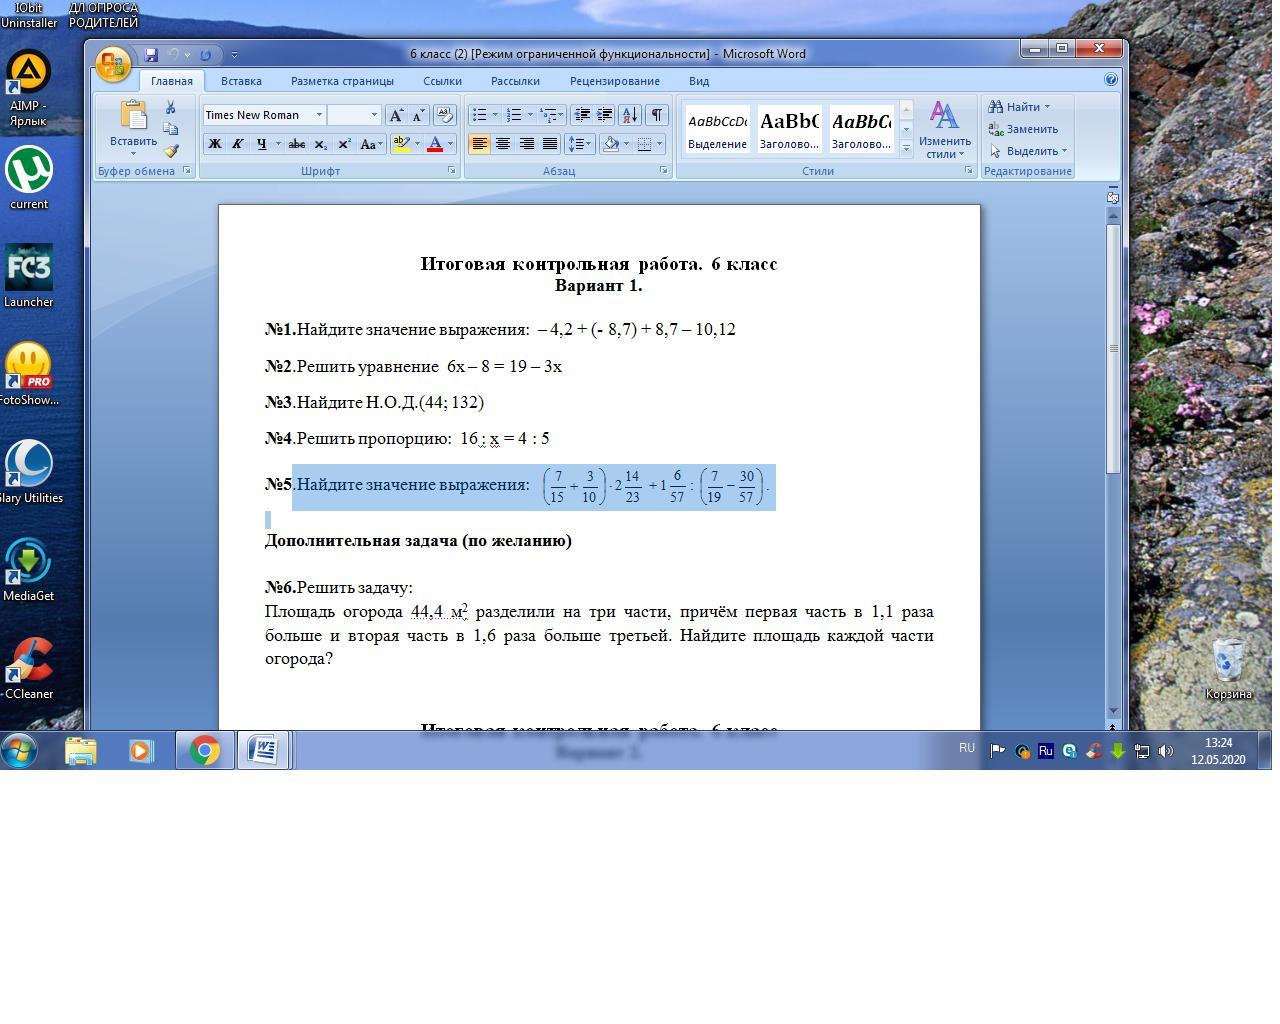Toggle center text alignment

503,144
